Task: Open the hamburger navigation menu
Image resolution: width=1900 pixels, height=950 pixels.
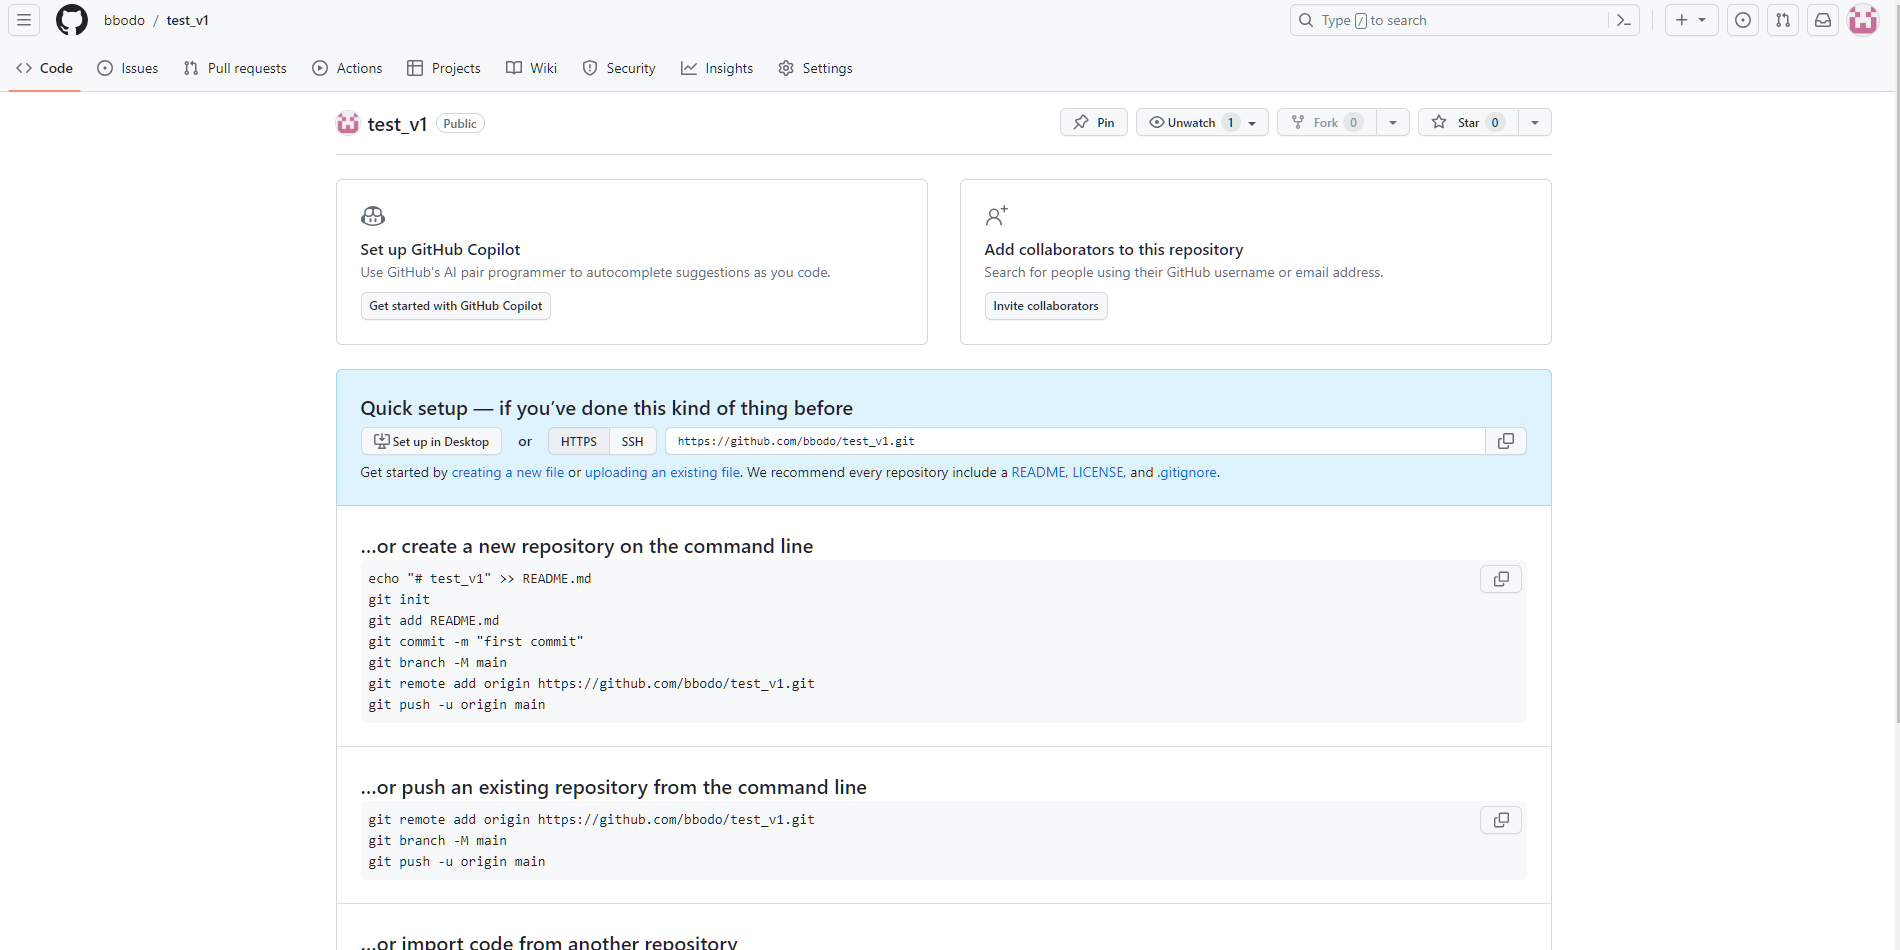Action: point(24,20)
